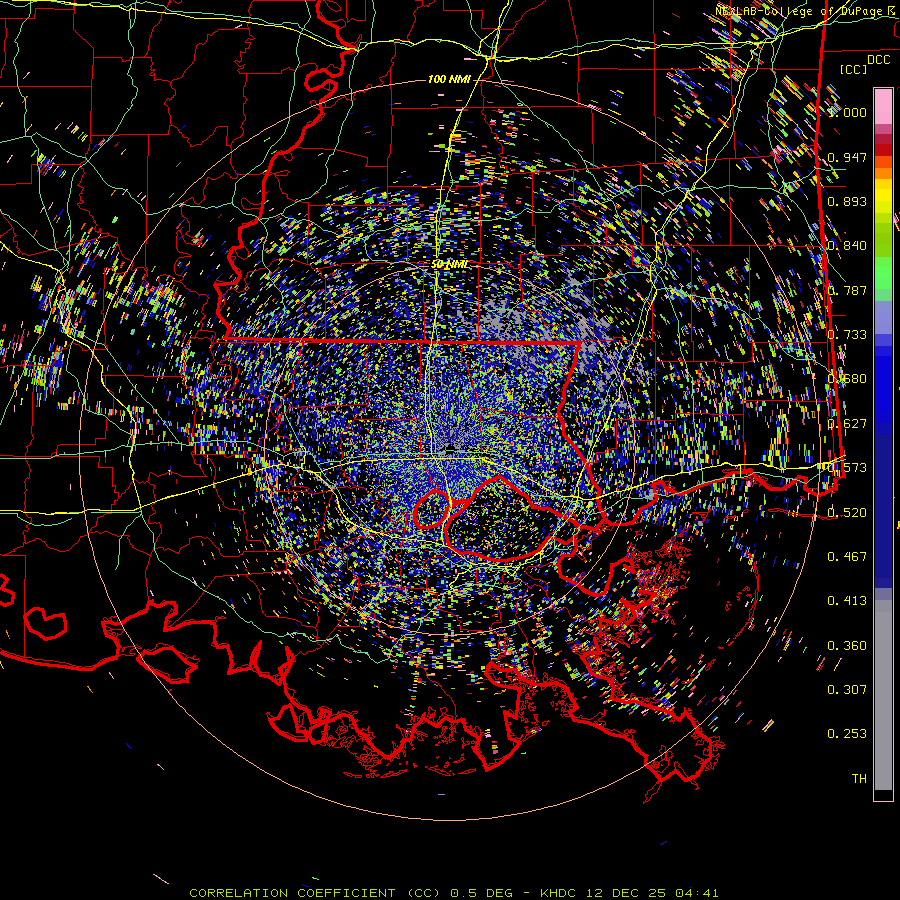Click the 0.893 legend value
900x900 pixels.
point(847,201)
